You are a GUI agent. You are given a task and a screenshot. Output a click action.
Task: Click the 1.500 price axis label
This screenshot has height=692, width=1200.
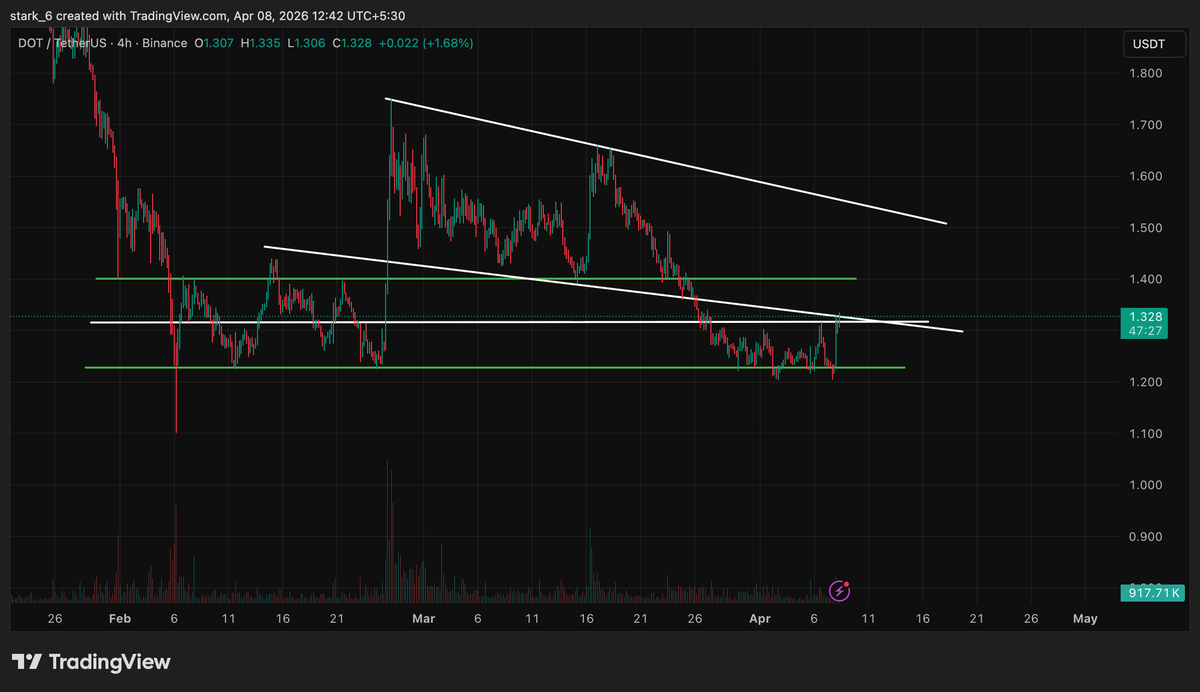click(x=1145, y=228)
